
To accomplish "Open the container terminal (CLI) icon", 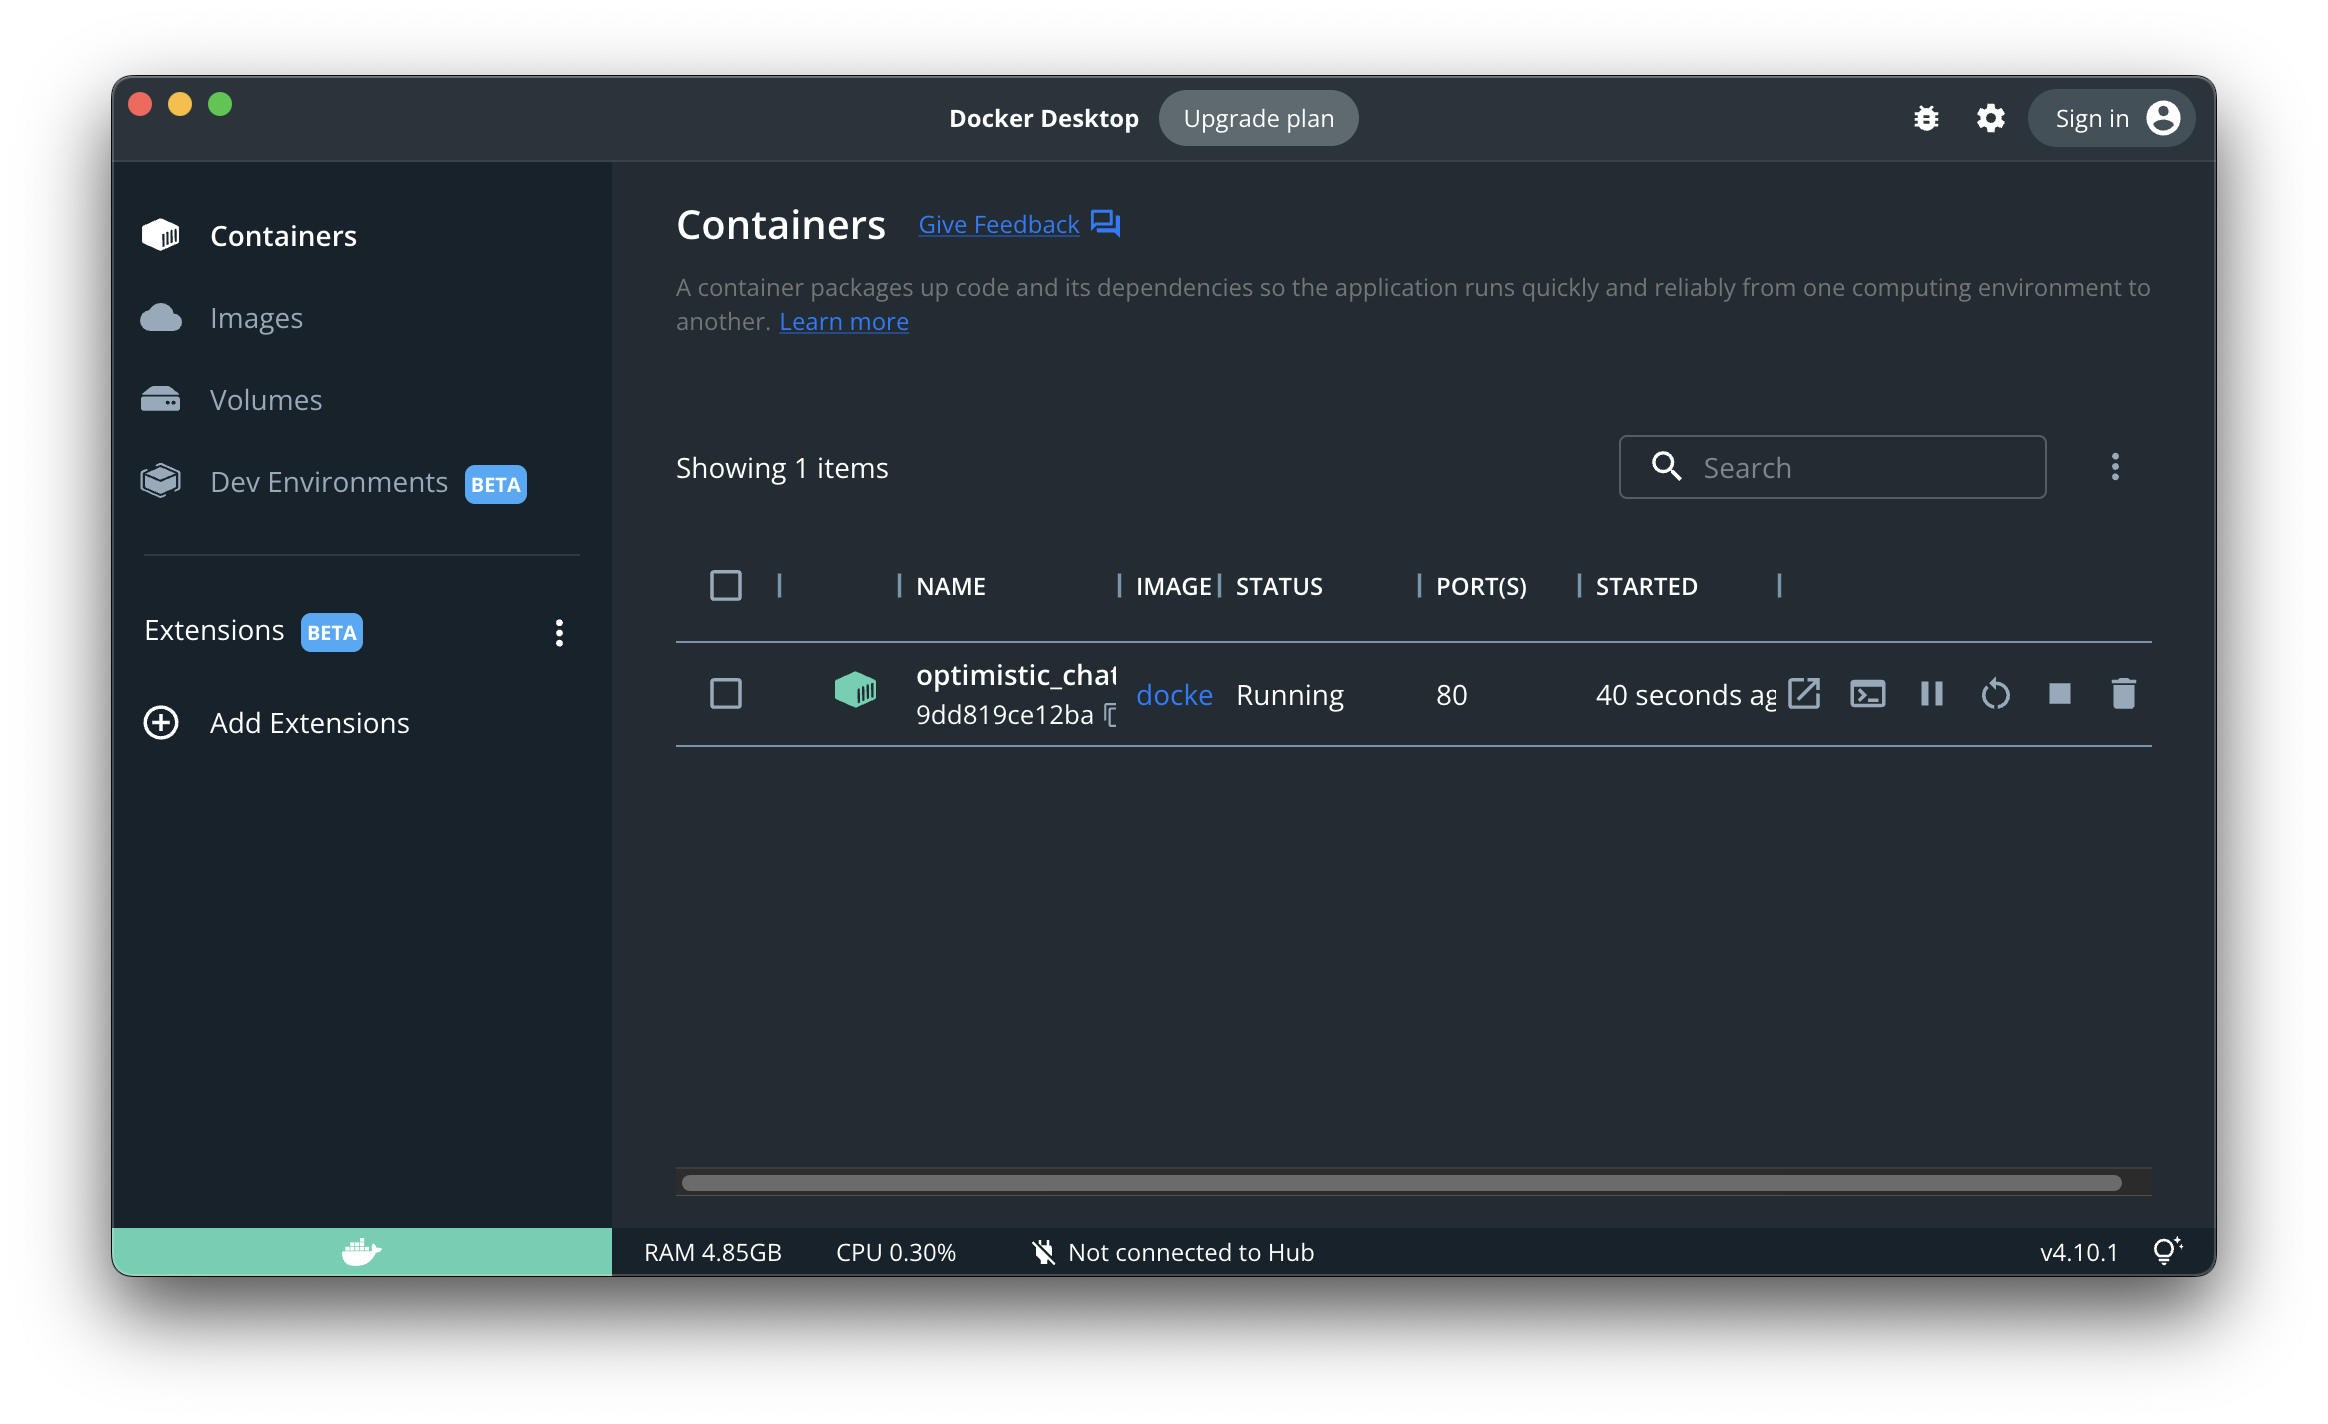I will pos(1867,694).
